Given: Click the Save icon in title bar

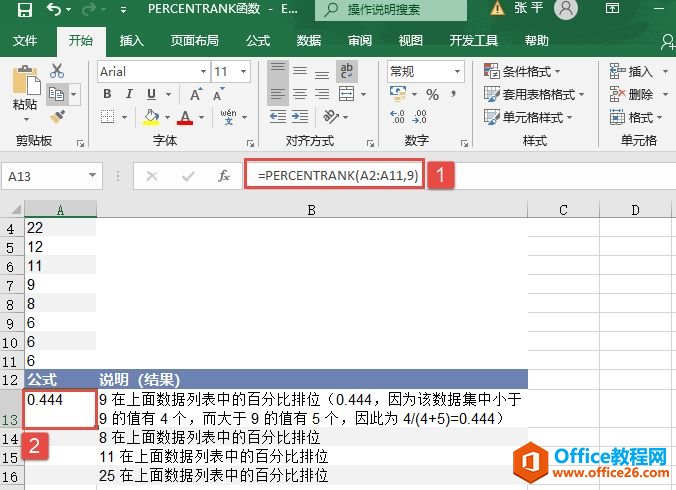Looking at the screenshot, I should tap(25, 9).
